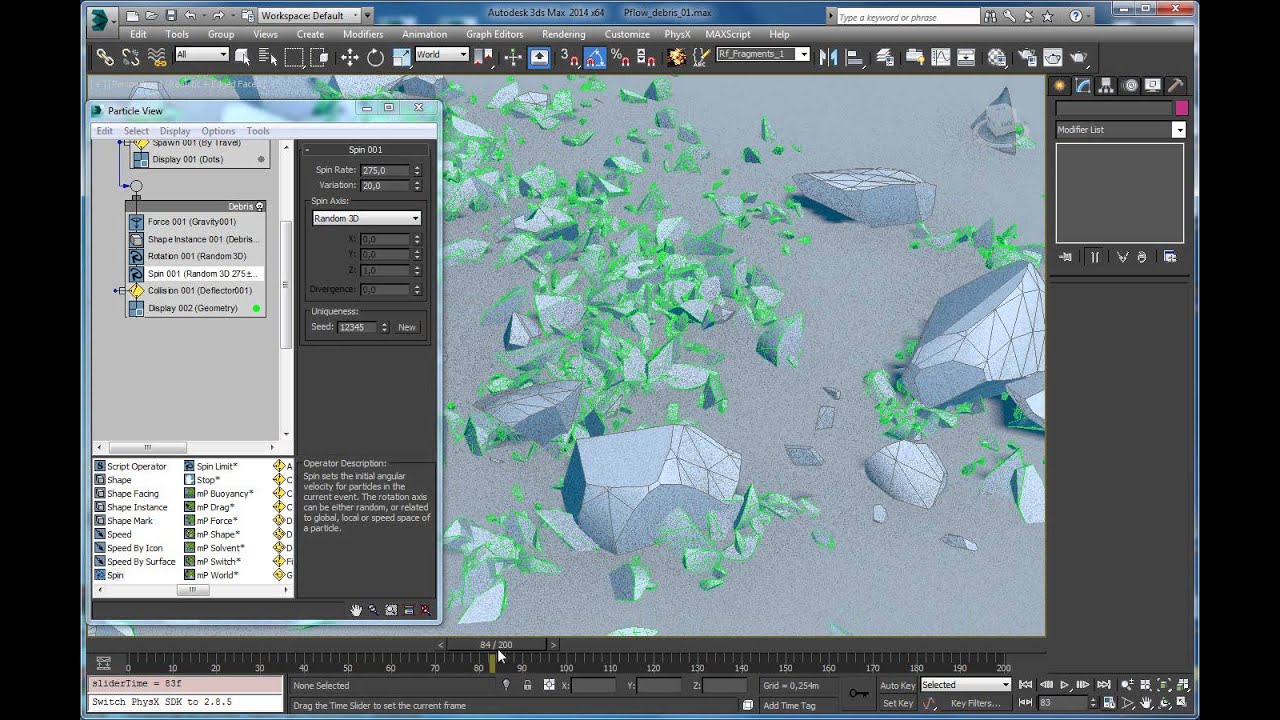
Task: Open the Create command panel tab
Action: click(1059, 85)
